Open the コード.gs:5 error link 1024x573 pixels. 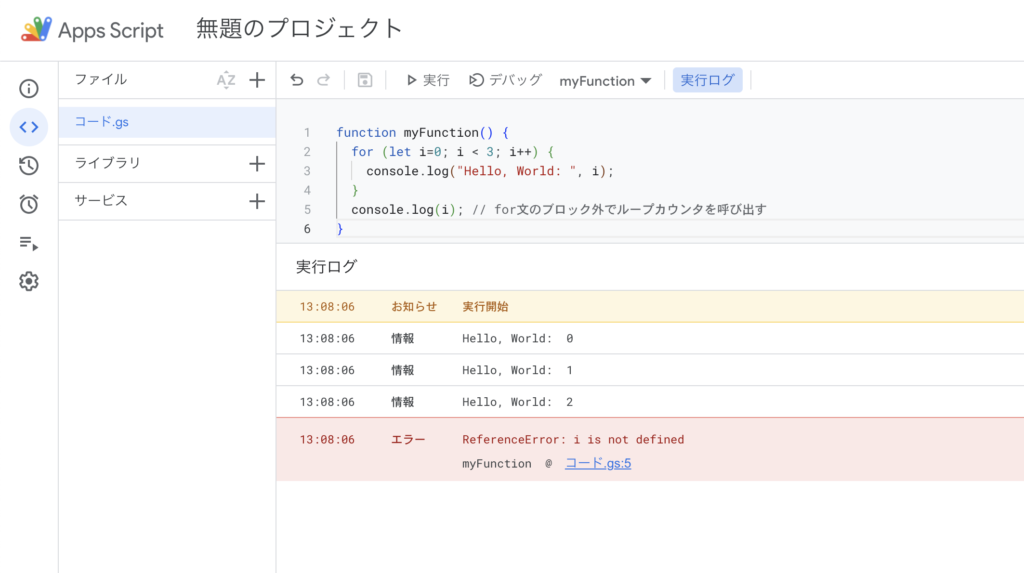[598, 463]
